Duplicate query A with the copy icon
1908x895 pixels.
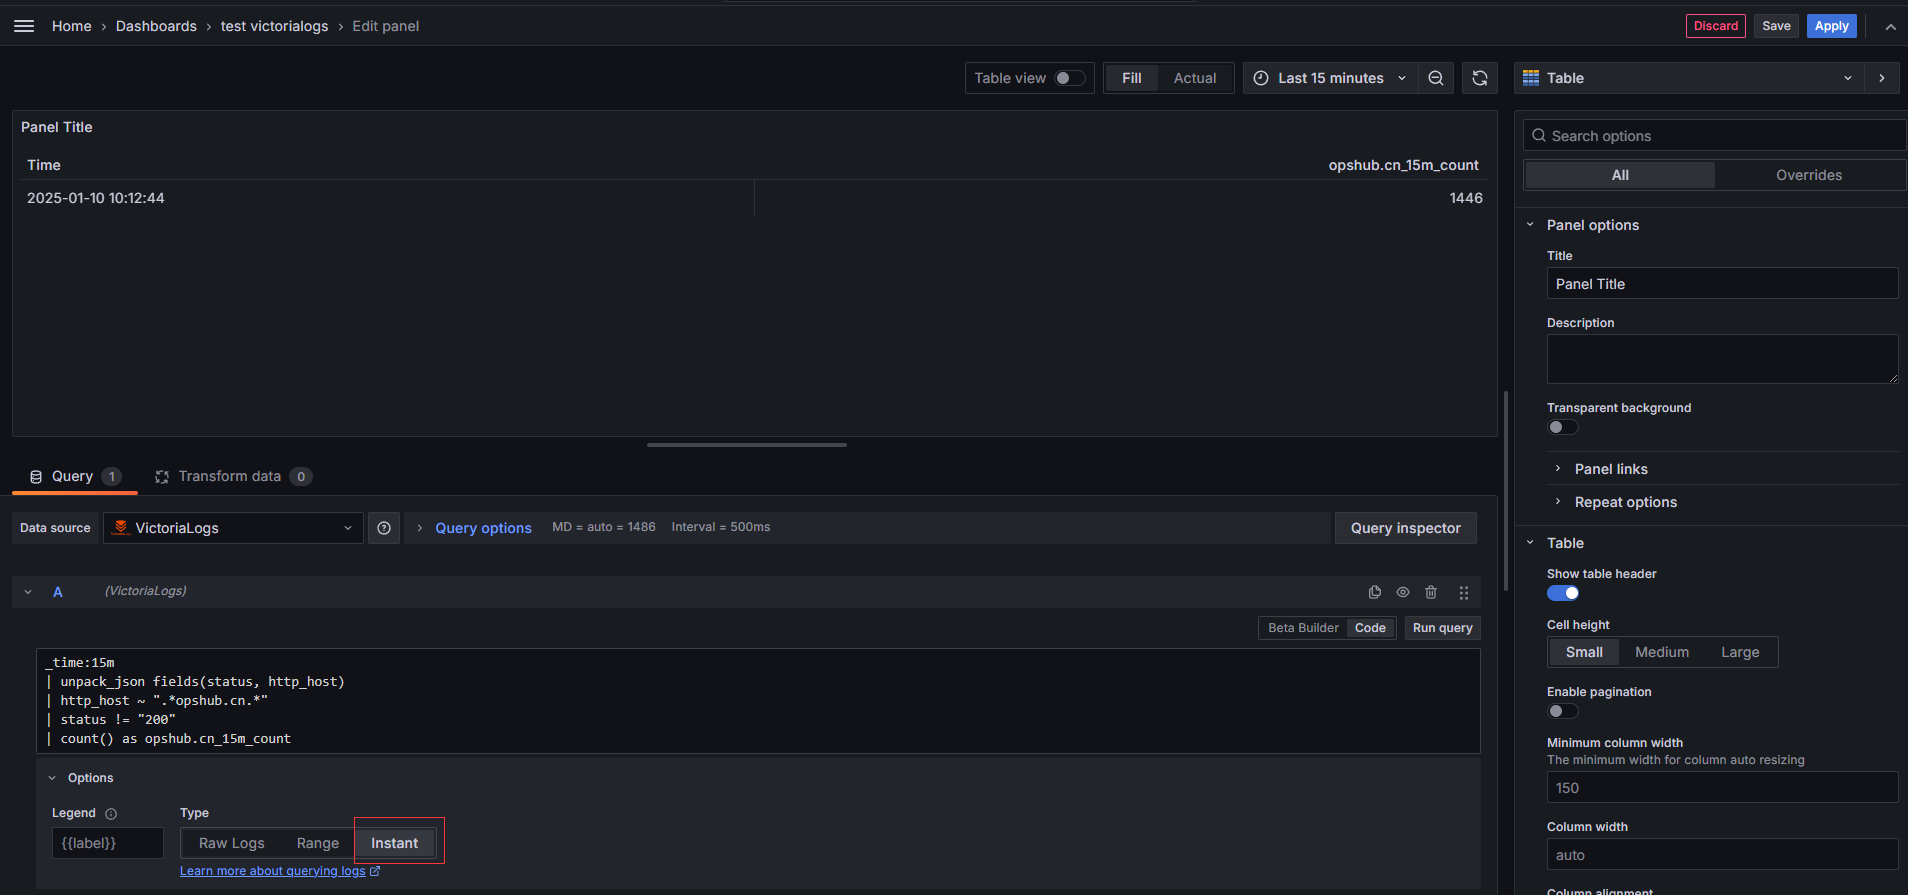1375,592
